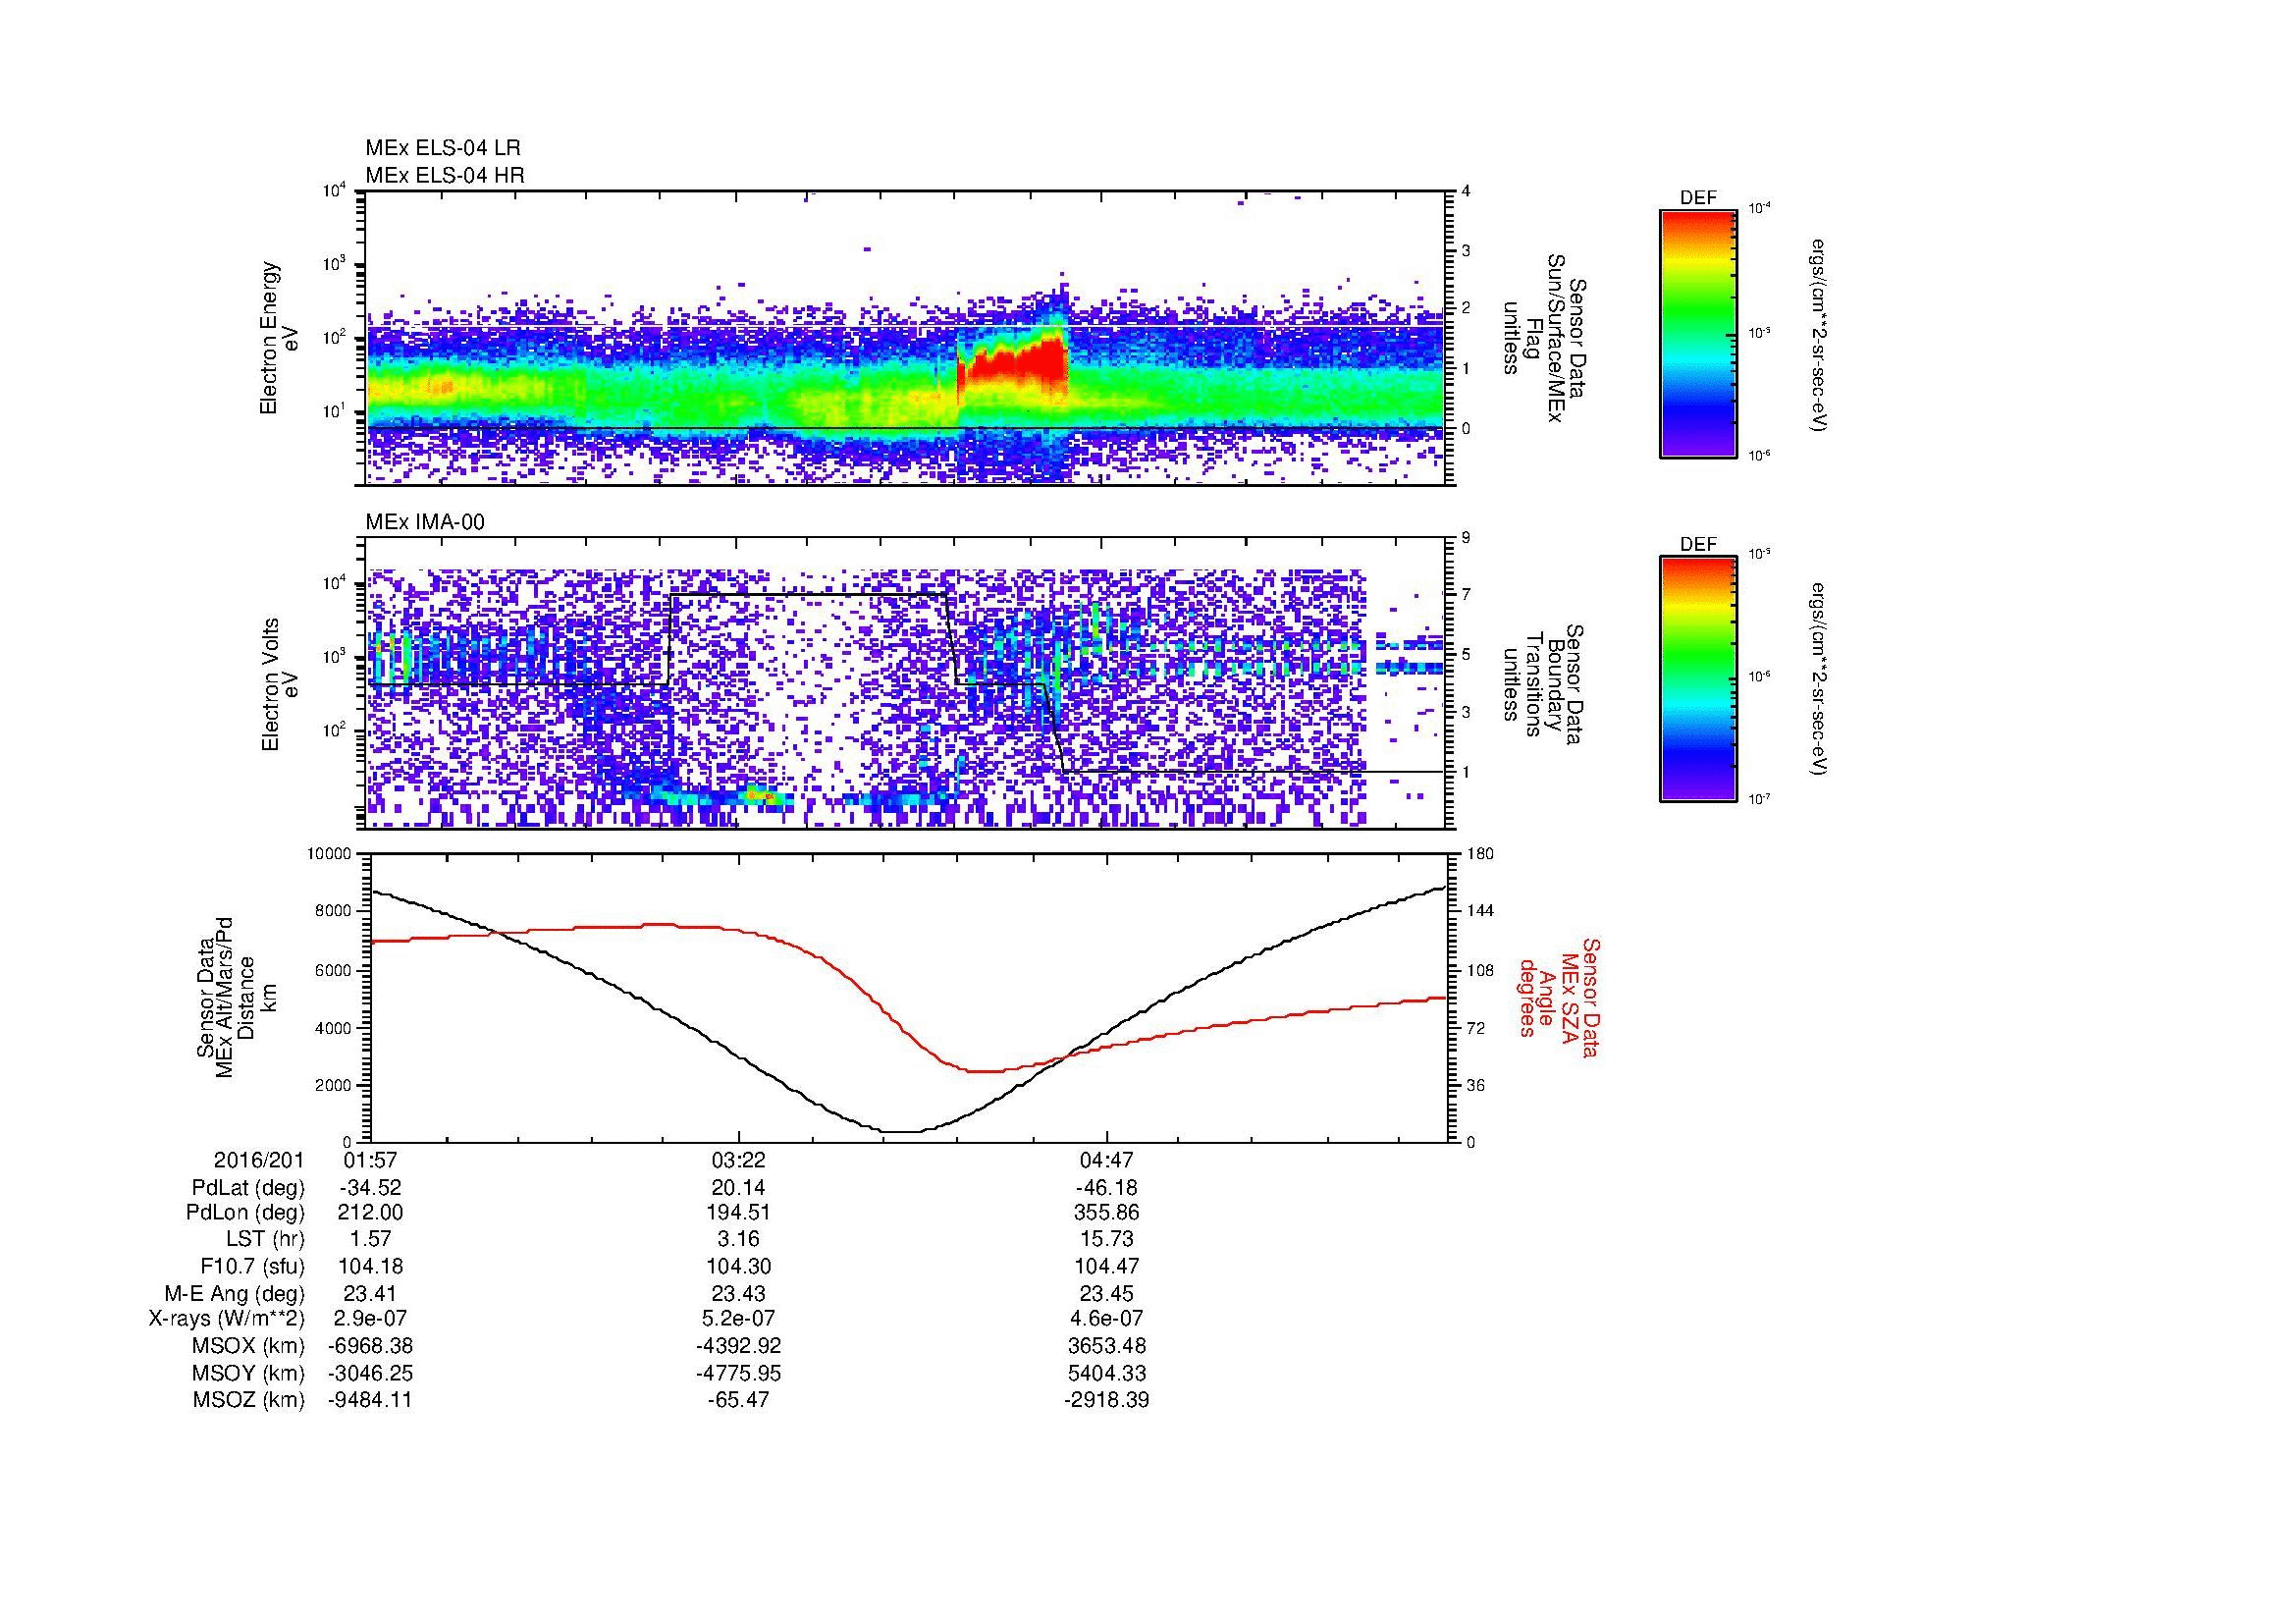Click the SZA axis tick '180'
The height and width of the screenshot is (1623, 2296).
tap(1481, 853)
